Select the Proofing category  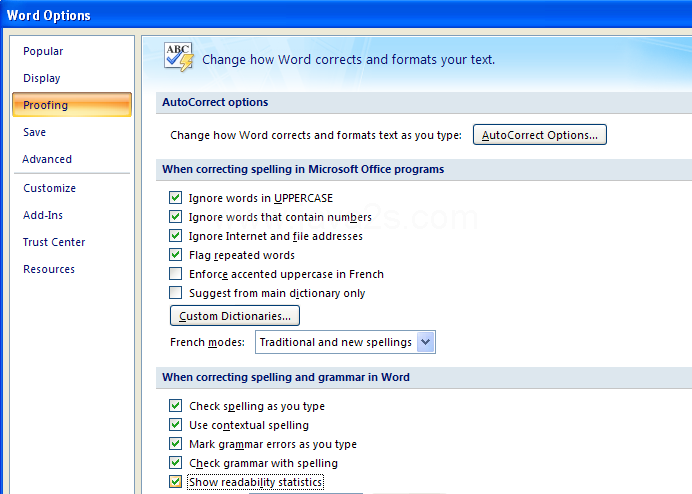click(x=72, y=105)
